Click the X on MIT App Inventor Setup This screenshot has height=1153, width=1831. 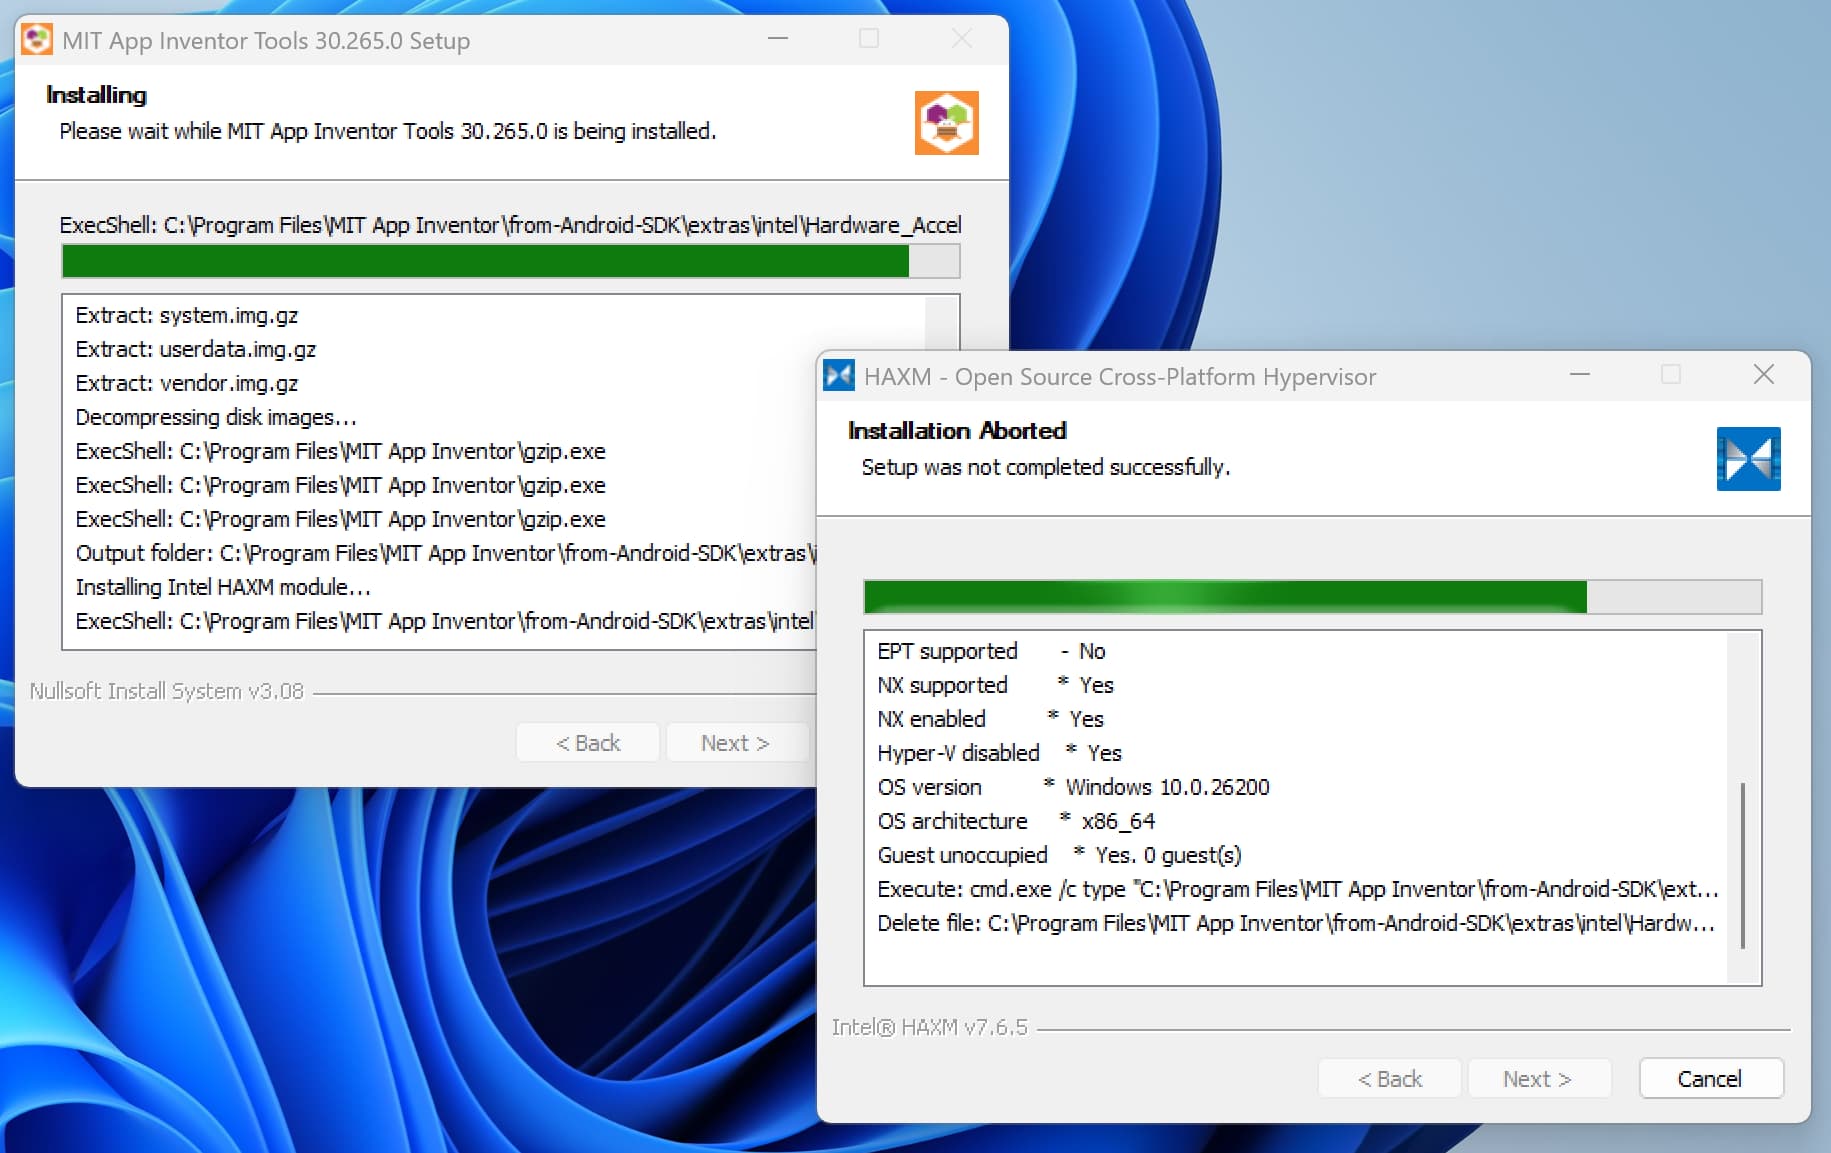tap(961, 39)
